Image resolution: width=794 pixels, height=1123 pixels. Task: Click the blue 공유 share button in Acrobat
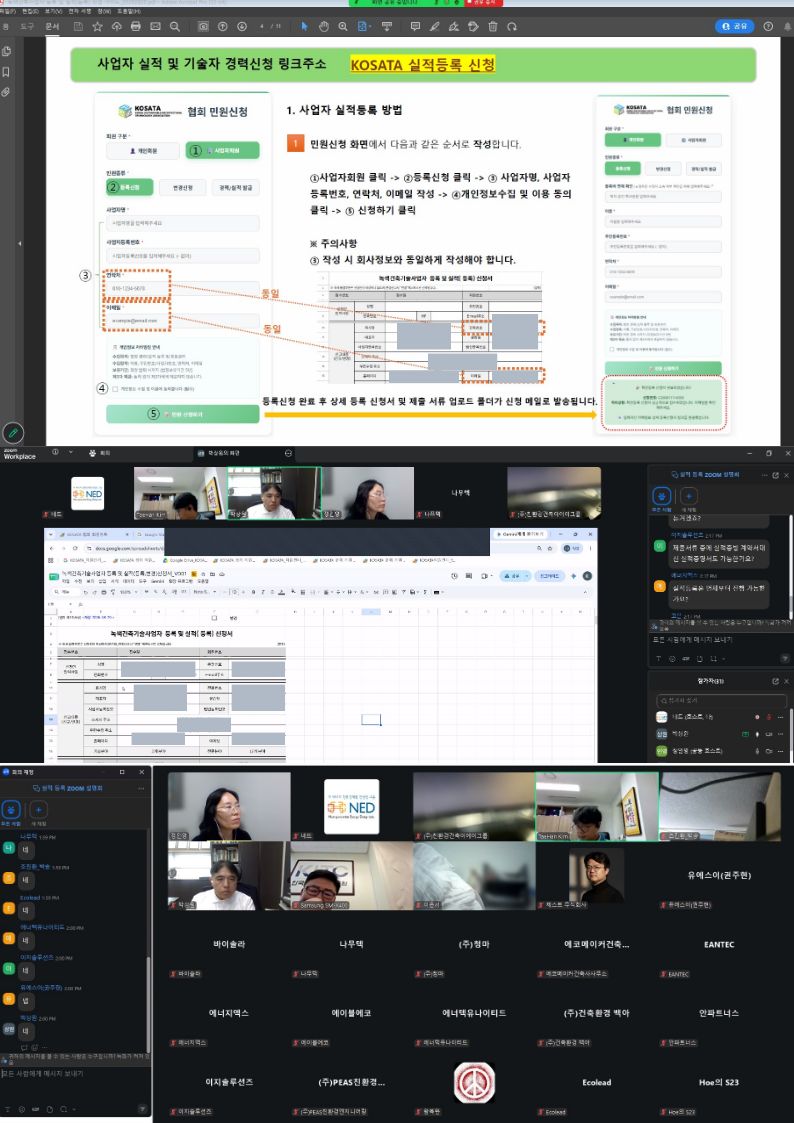pyautogui.click(x=735, y=26)
